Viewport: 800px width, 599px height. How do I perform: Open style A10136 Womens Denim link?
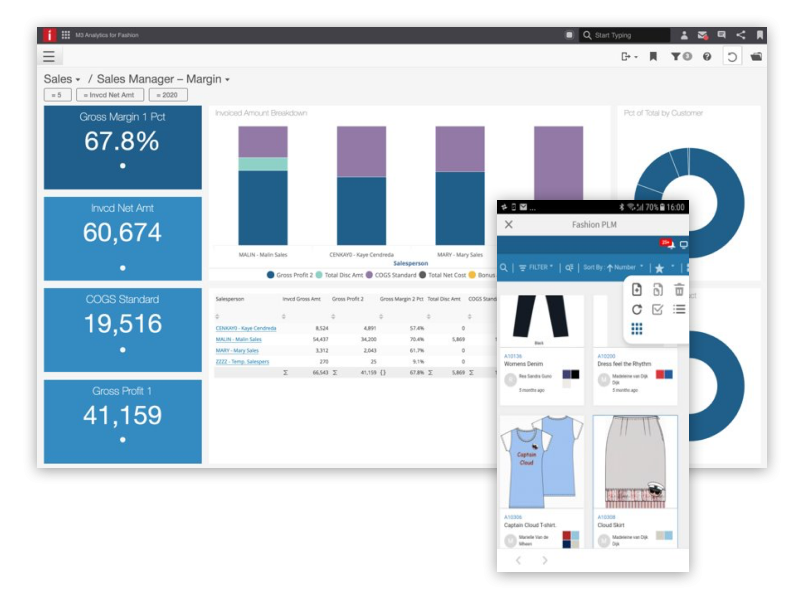click(x=513, y=356)
